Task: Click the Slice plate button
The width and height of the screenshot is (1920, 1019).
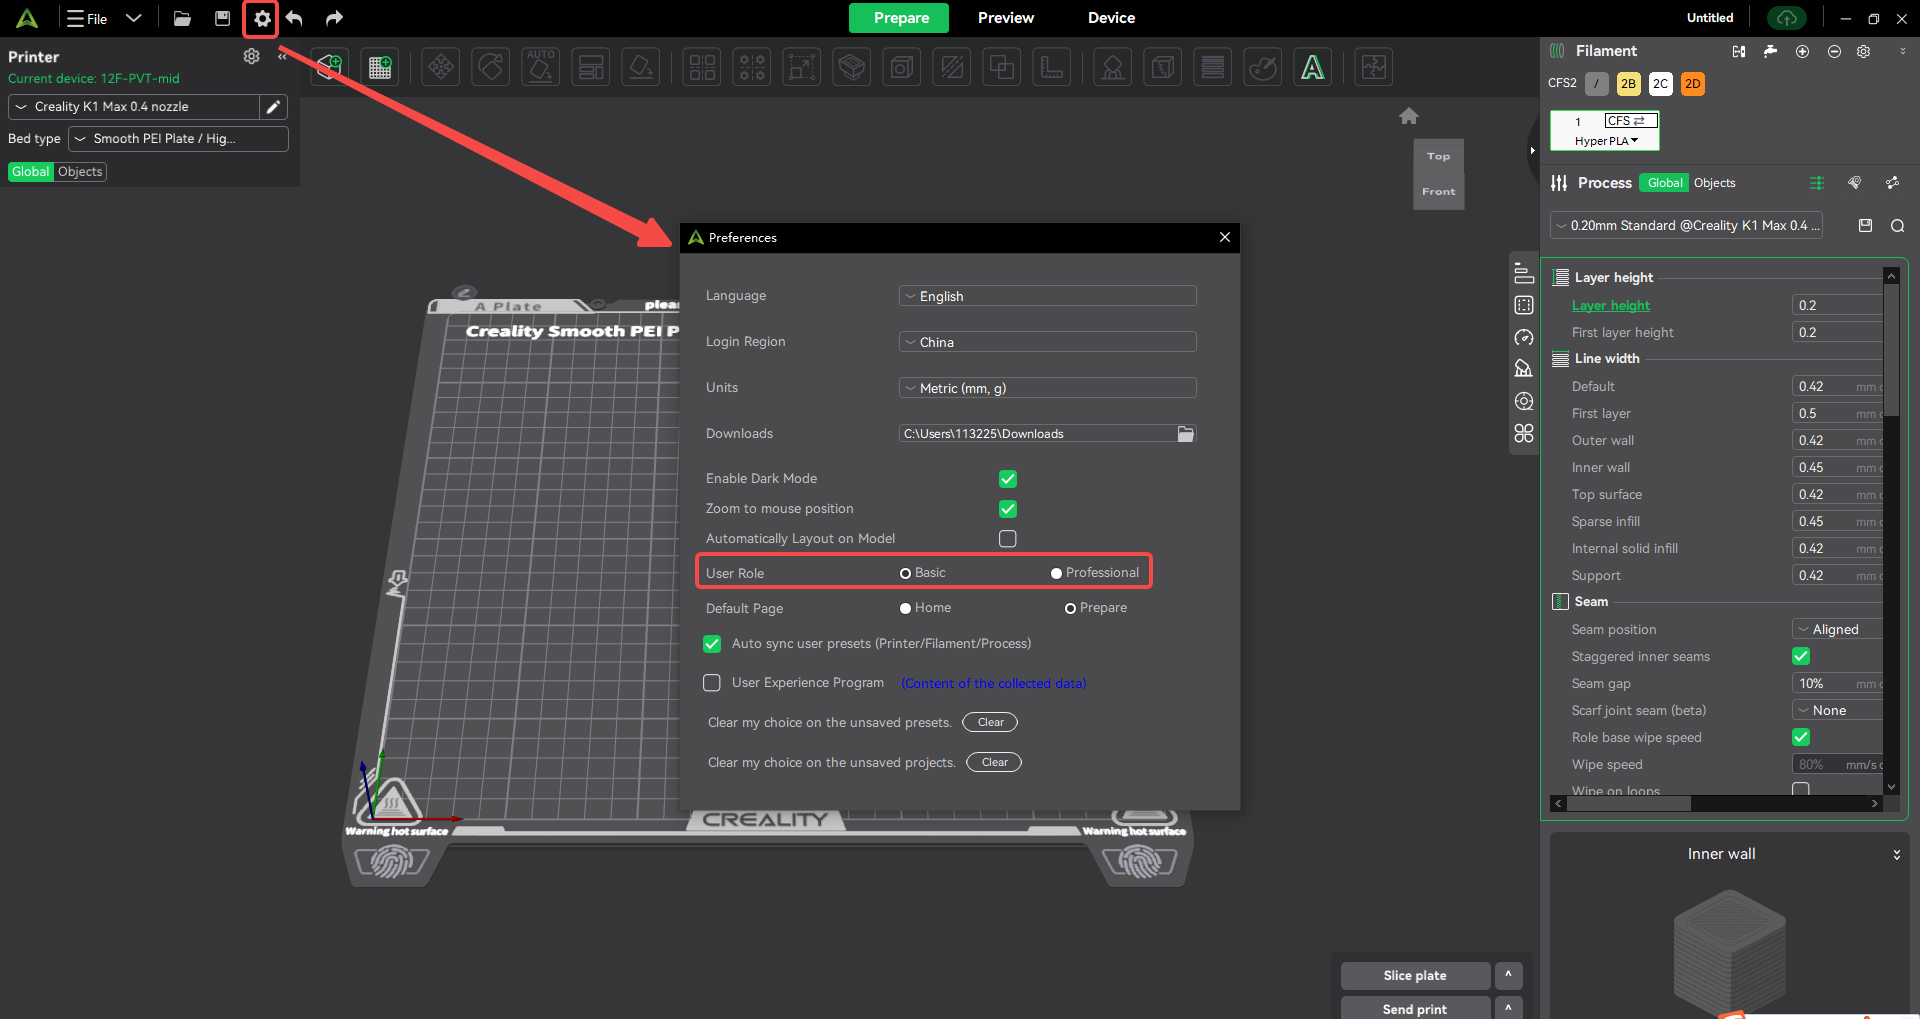Action: pyautogui.click(x=1414, y=975)
